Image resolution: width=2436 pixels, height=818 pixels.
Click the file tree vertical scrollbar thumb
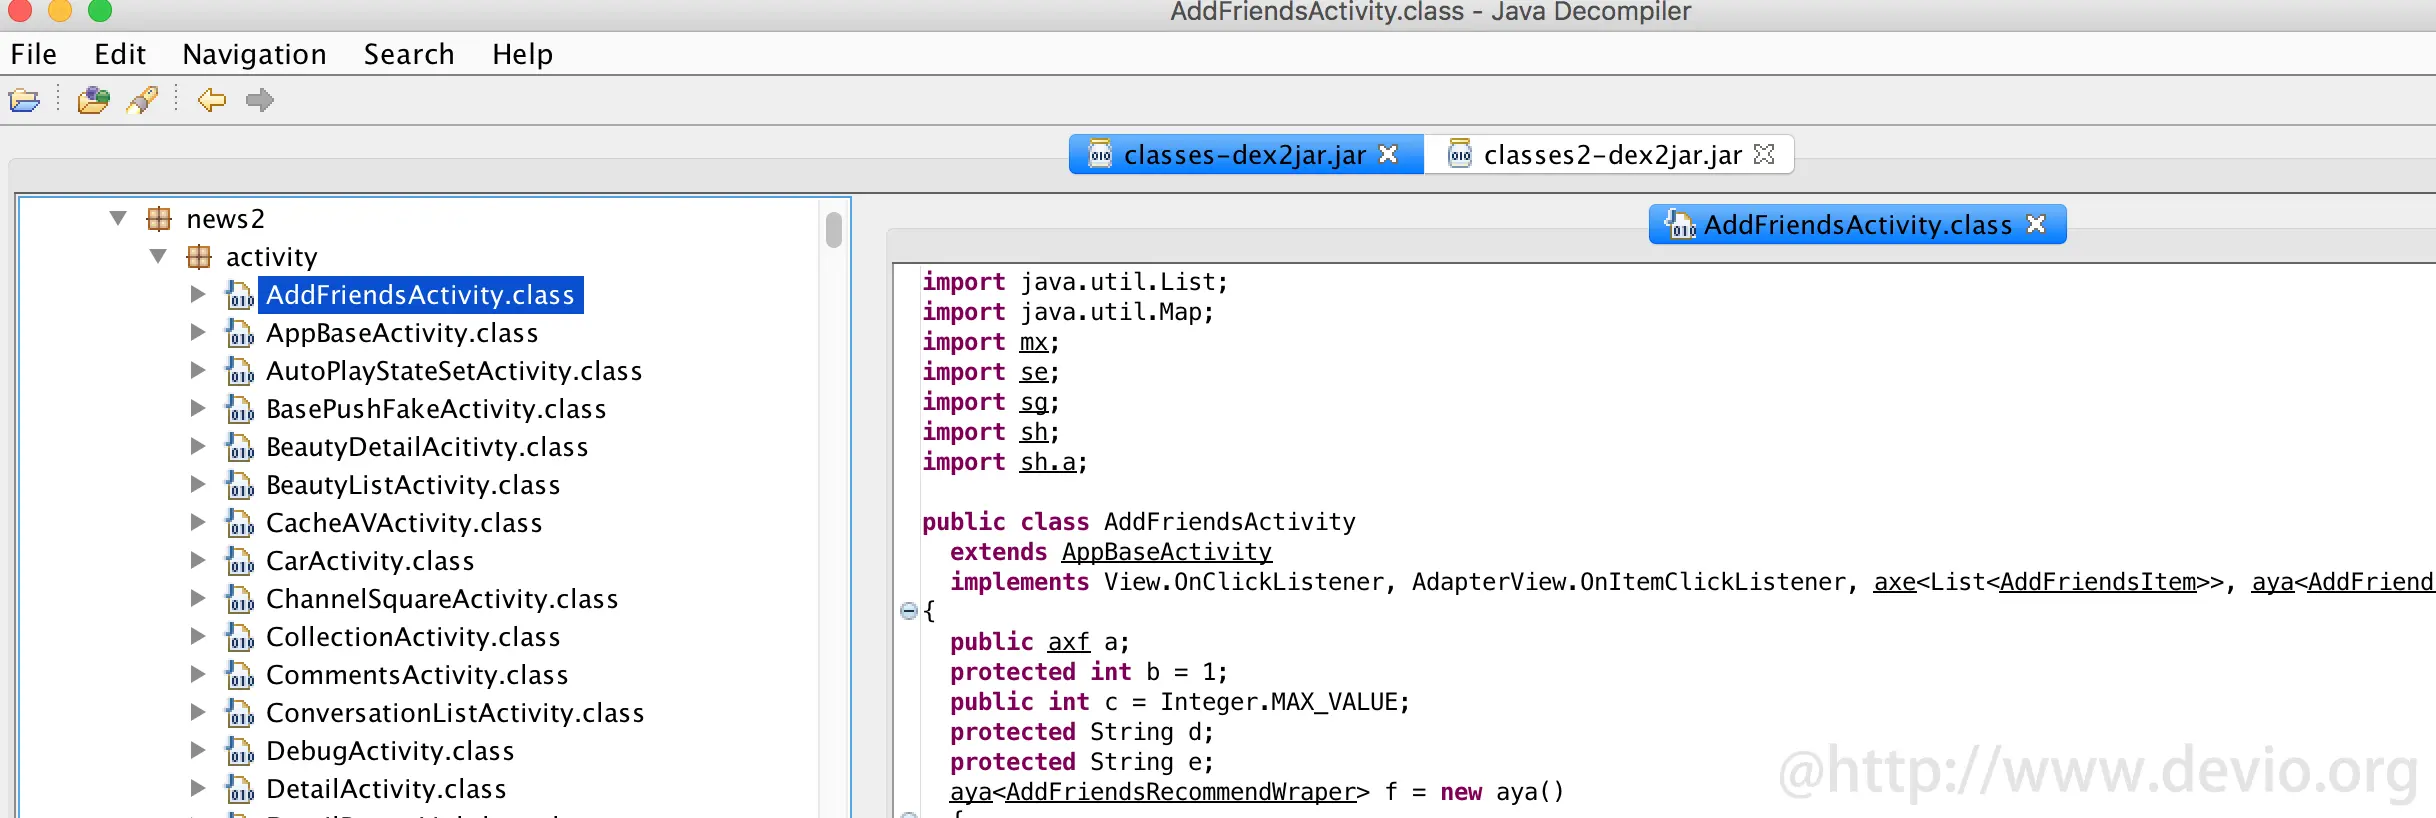point(834,229)
